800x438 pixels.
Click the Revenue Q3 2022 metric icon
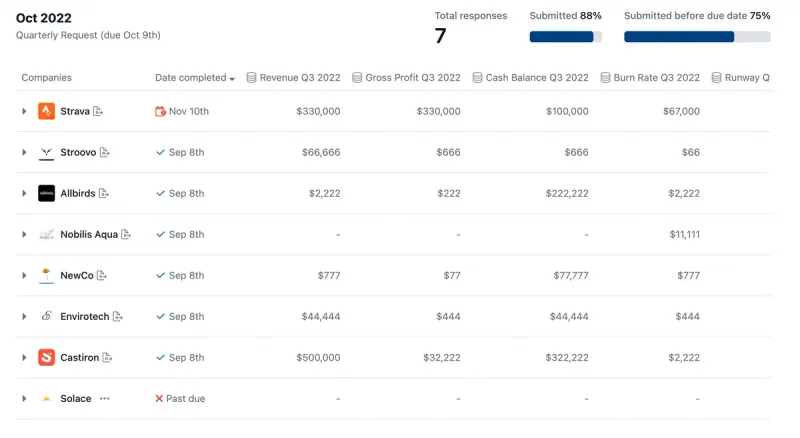251,78
